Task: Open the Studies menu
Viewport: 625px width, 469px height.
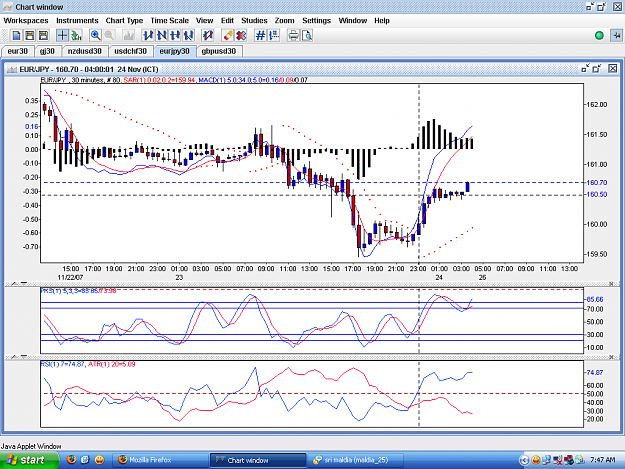Action: pos(254,20)
